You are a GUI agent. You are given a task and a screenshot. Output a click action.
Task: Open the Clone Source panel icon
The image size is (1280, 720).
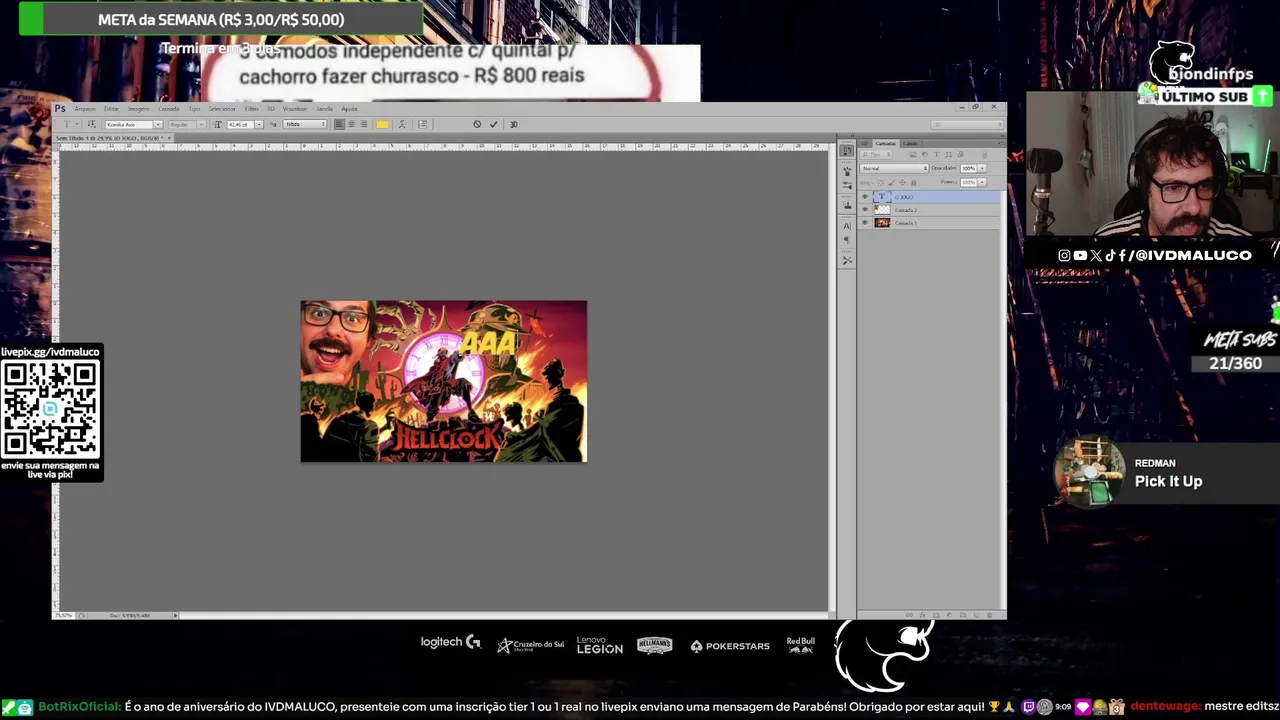847,205
